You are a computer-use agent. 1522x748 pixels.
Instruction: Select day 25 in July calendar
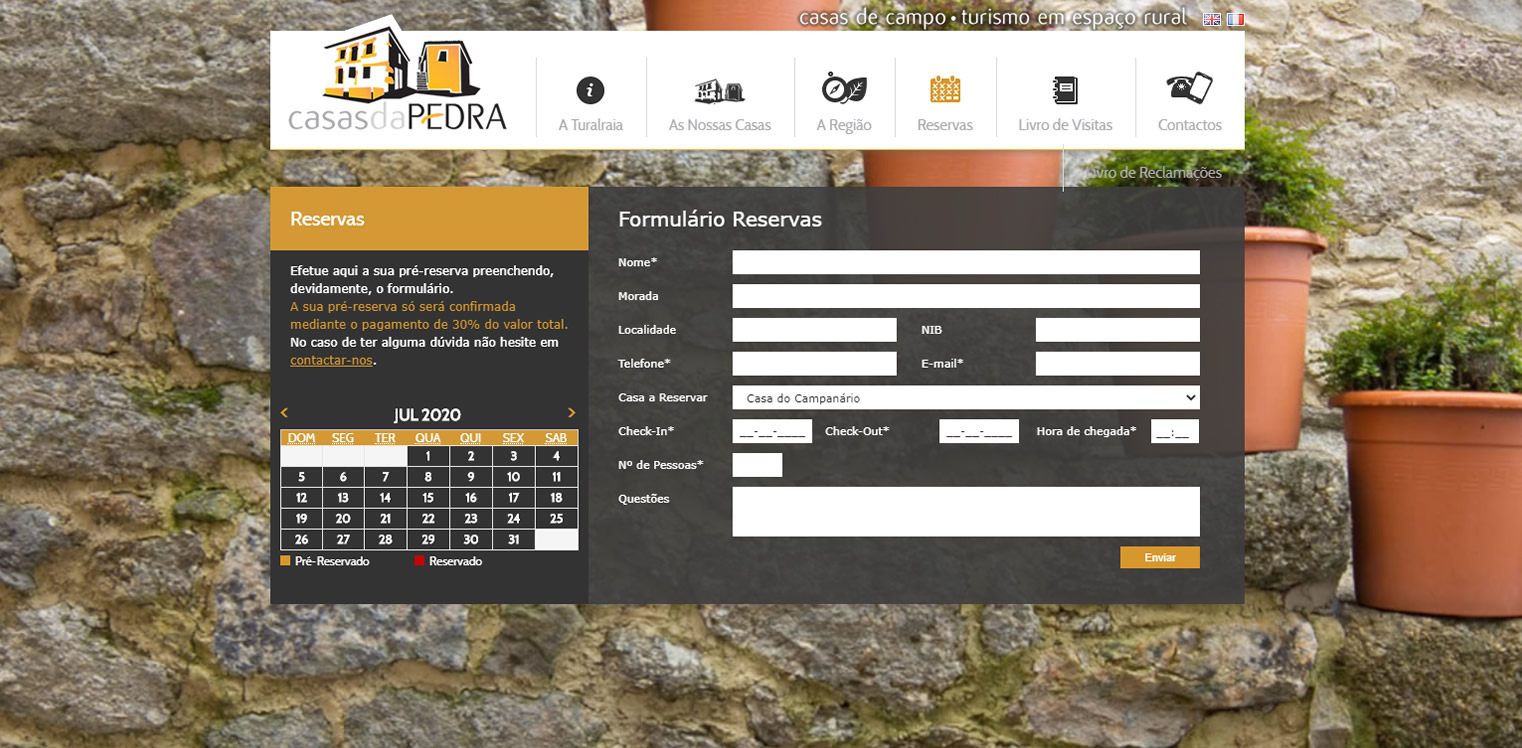click(557, 519)
